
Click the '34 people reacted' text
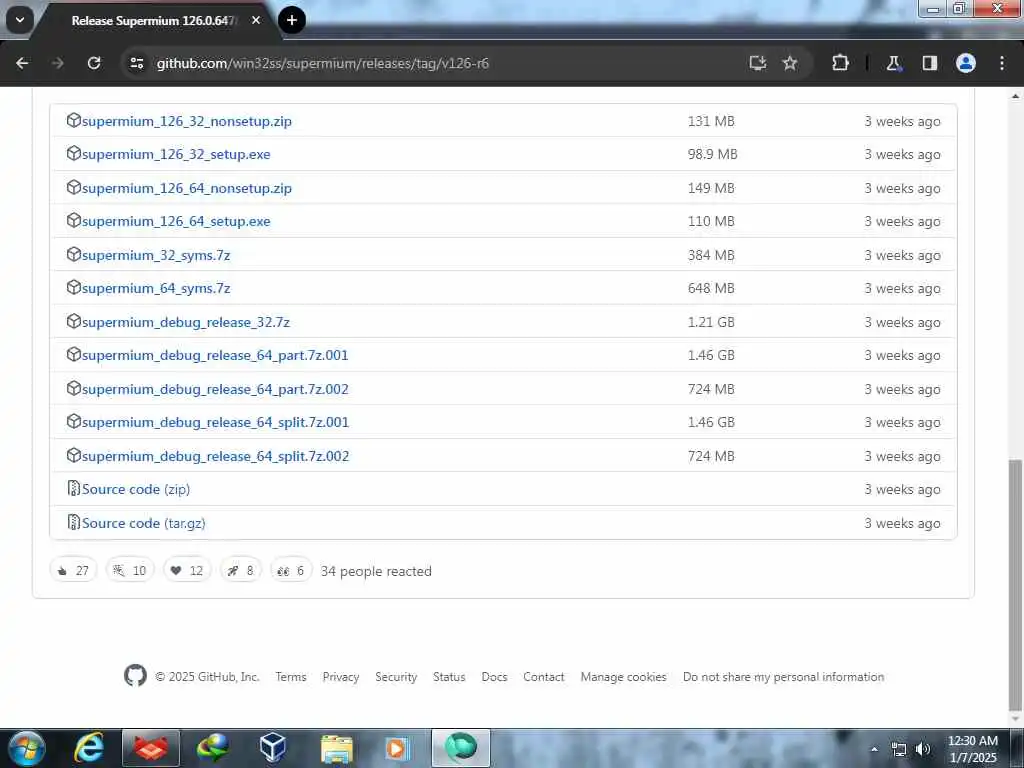pos(376,571)
